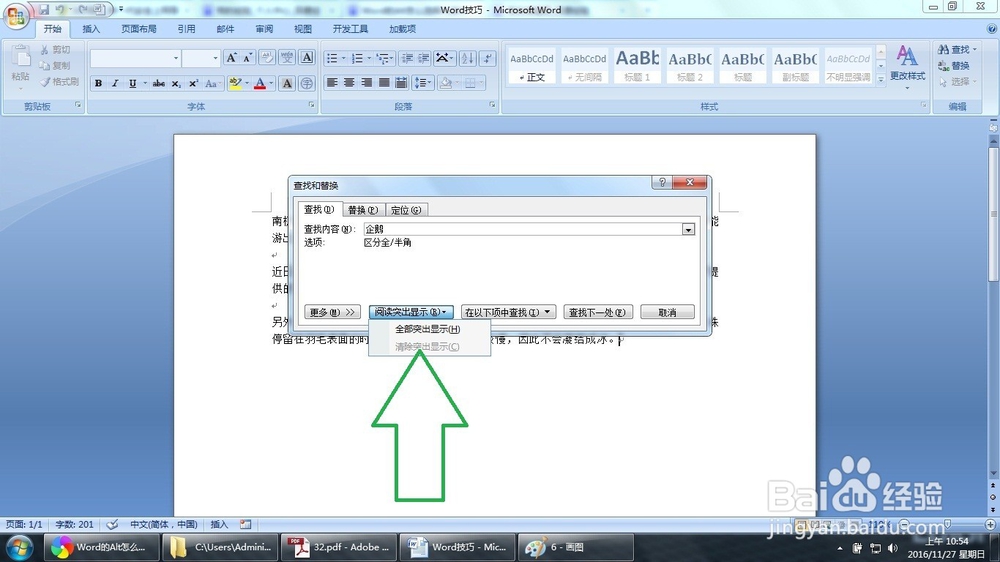Click Copy in the clipboard group

pos(55,65)
